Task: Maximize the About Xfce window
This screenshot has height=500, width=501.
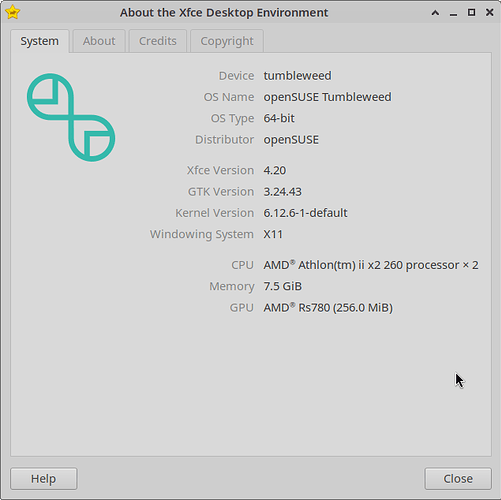Action: tap(471, 13)
